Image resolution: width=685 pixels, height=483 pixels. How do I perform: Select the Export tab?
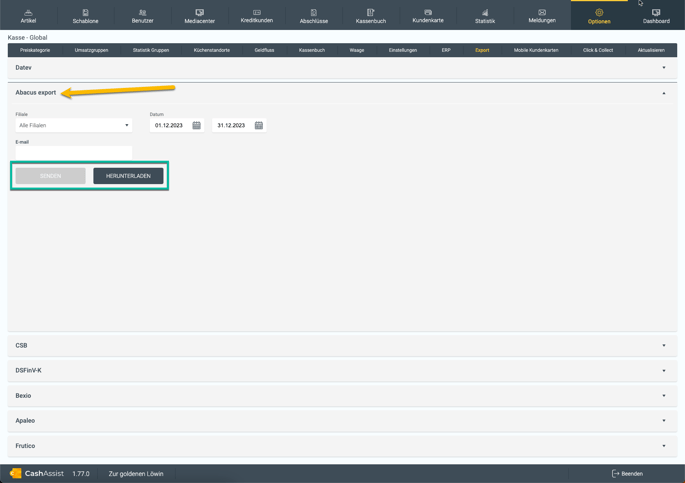click(482, 50)
